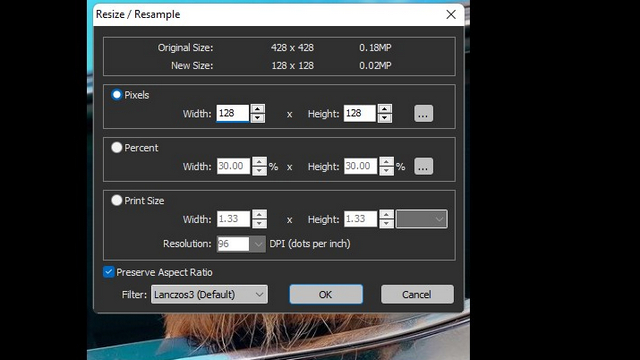The height and width of the screenshot is (360, 640).
Task: Click the OK button
Action: [x=326, y=294]
